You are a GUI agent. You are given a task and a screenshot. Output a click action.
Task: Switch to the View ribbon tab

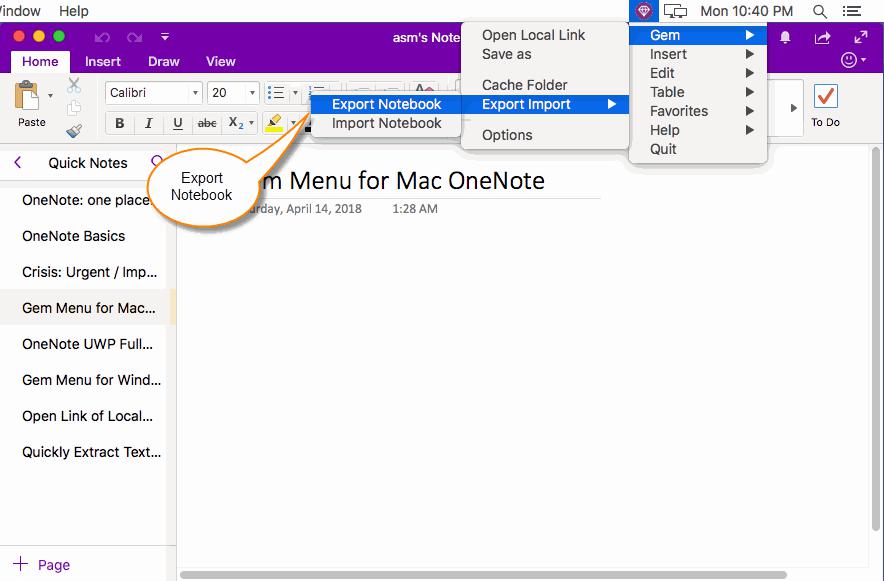(220, 61)
